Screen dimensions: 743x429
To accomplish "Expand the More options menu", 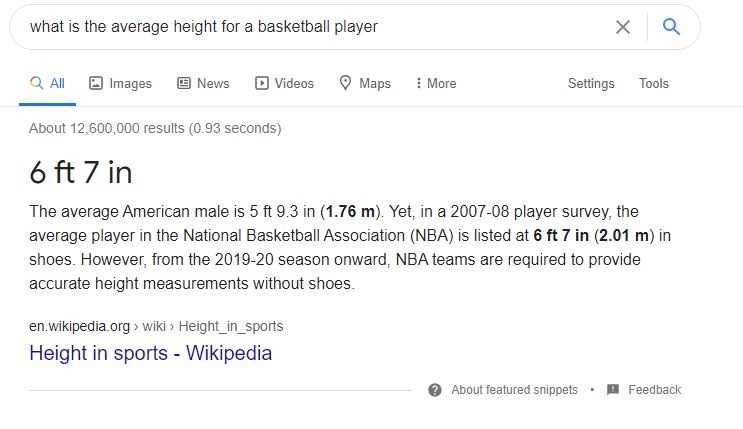I will [x=436, y=84].
